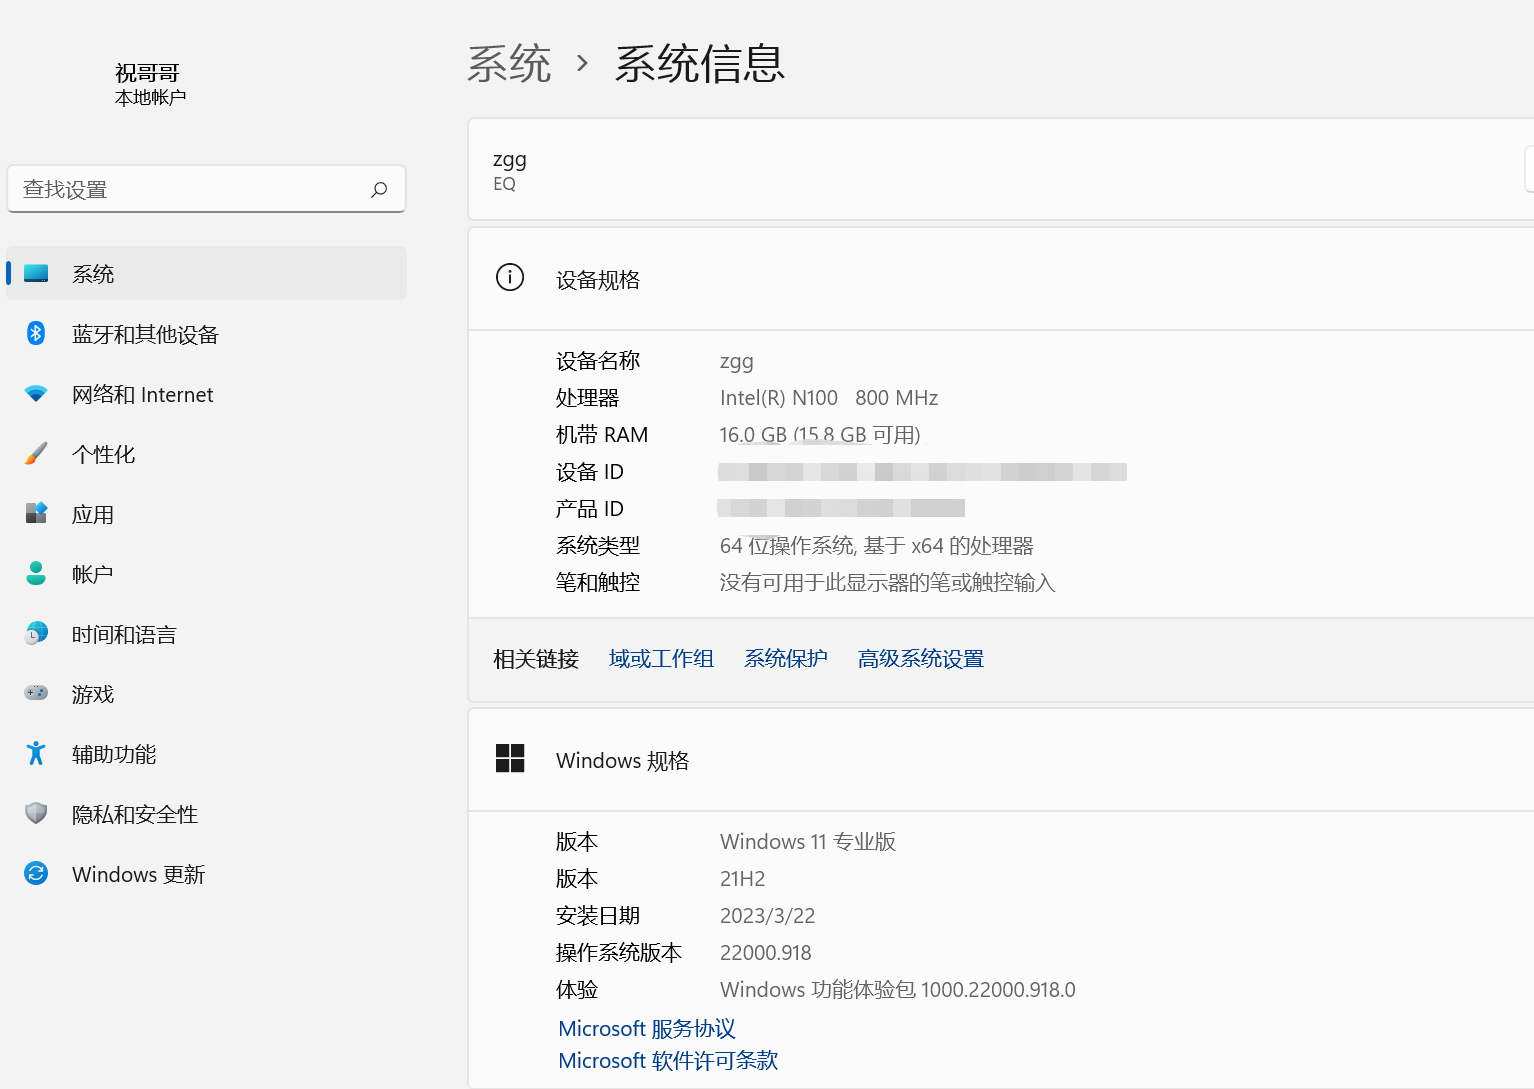Image resolution: width=1534 pixels, height=1089 pixels.
Task: Click the 笔和触控 label
Action: (x=598, y=583)
